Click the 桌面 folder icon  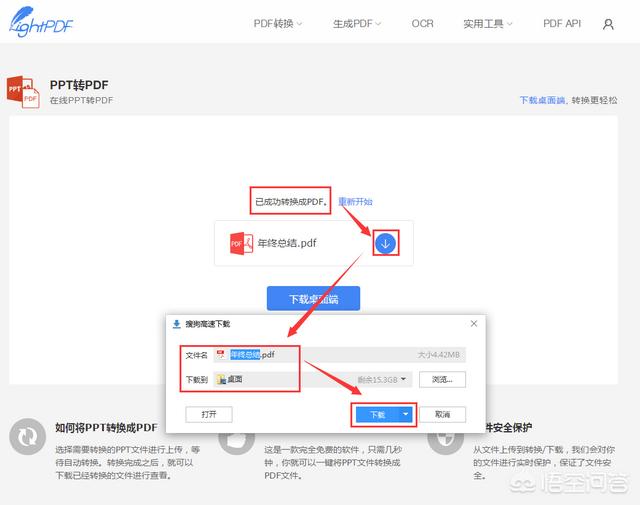pos(221,380)
